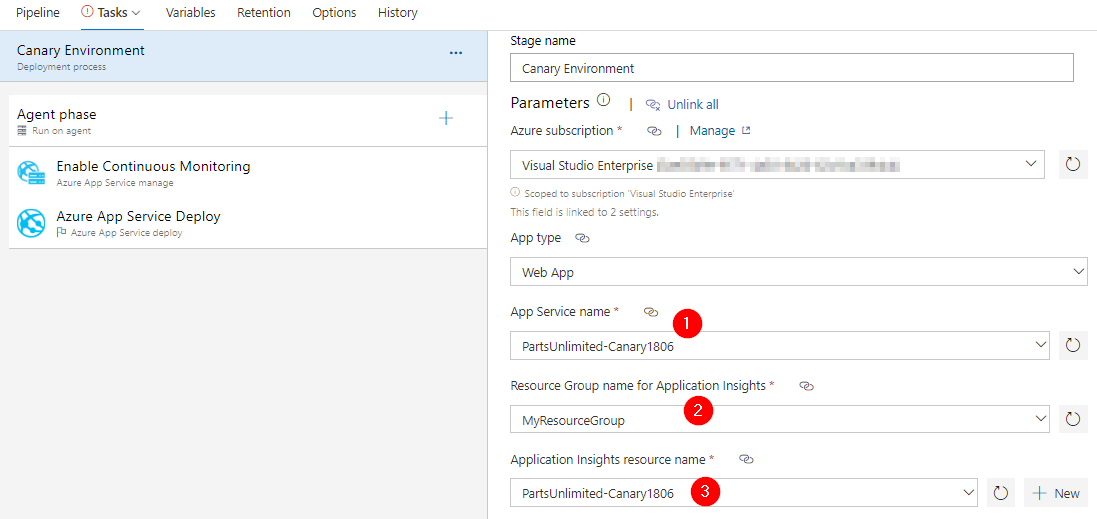Click the 'Deployment process' subtitle
This screenshot has width=1097, height=519.
(x=62, y=67)
